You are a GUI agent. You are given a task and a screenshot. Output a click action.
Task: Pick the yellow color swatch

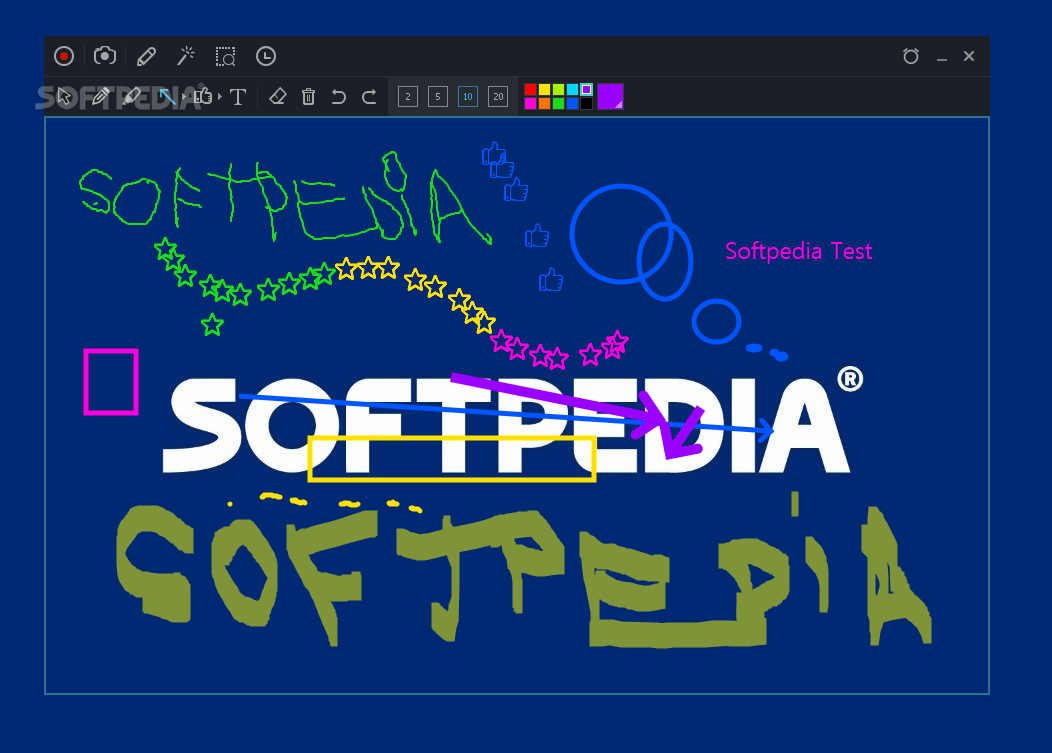click(545, 89)
